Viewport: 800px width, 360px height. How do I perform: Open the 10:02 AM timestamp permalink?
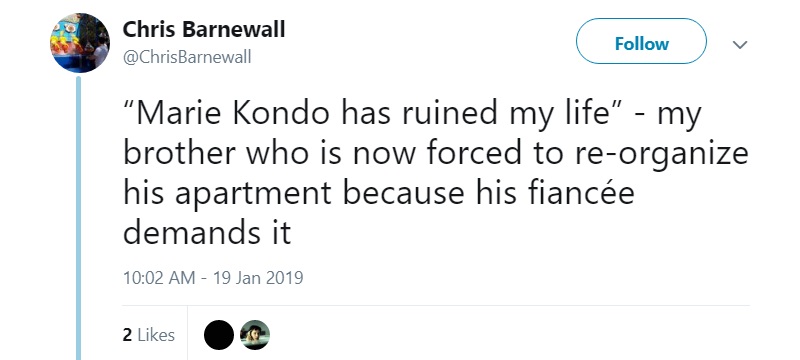click(x=159, y=278)
